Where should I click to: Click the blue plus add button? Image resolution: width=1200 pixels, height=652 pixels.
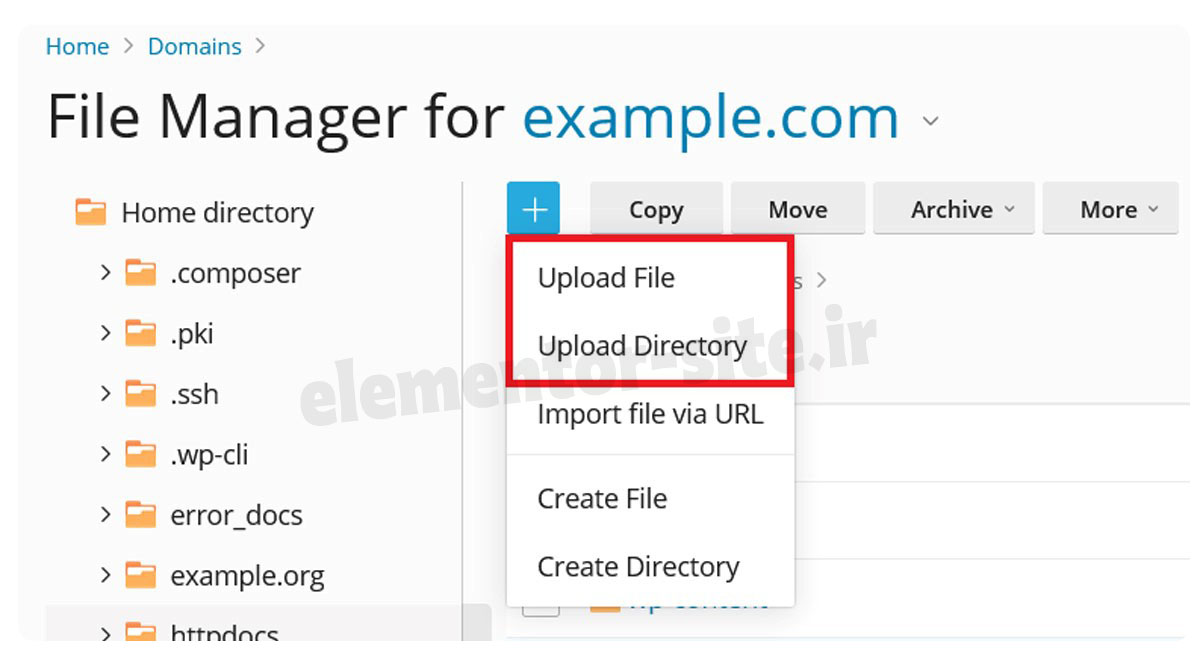point(533,209)
